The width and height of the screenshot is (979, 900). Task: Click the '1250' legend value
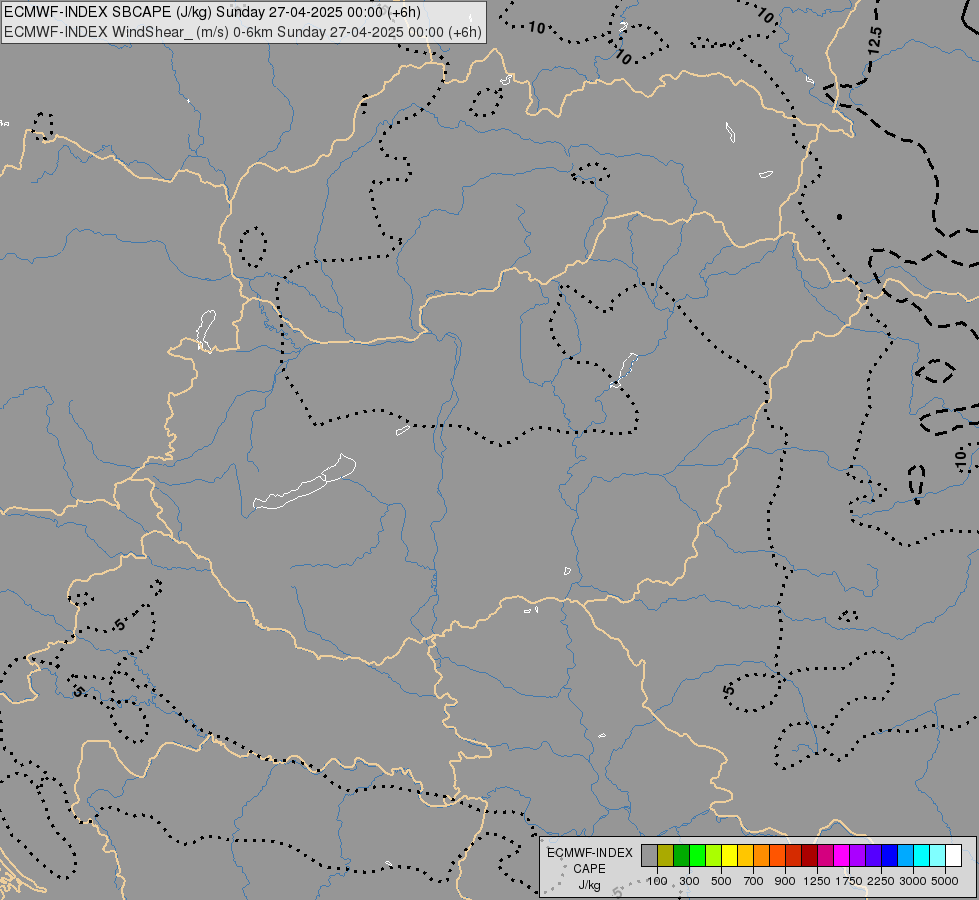(x=817, y=881)
